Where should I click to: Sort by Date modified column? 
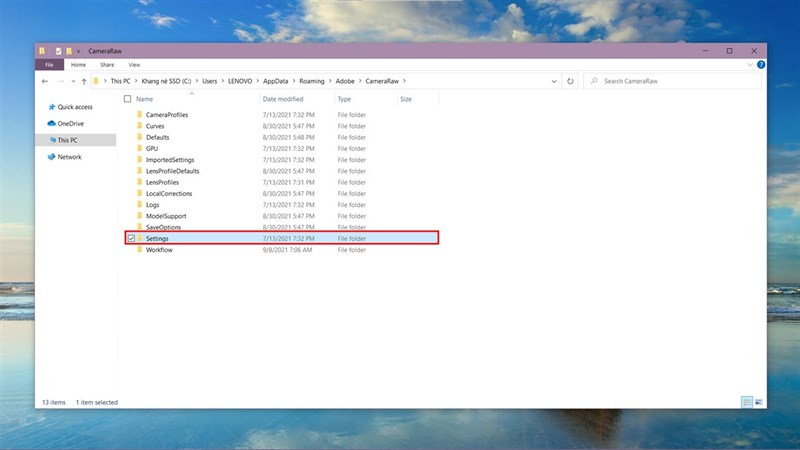click(283, 99)
